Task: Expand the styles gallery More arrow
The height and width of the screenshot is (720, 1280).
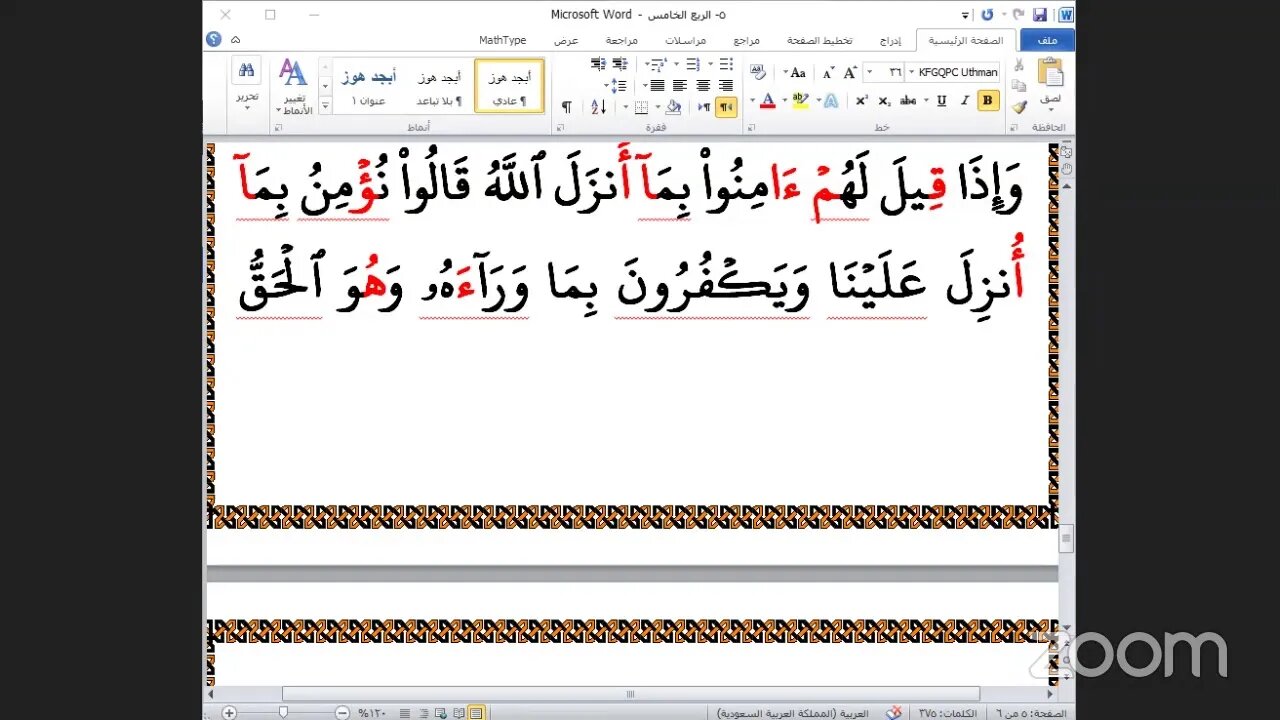Action: pyautogui.click(x=325, y=107)
